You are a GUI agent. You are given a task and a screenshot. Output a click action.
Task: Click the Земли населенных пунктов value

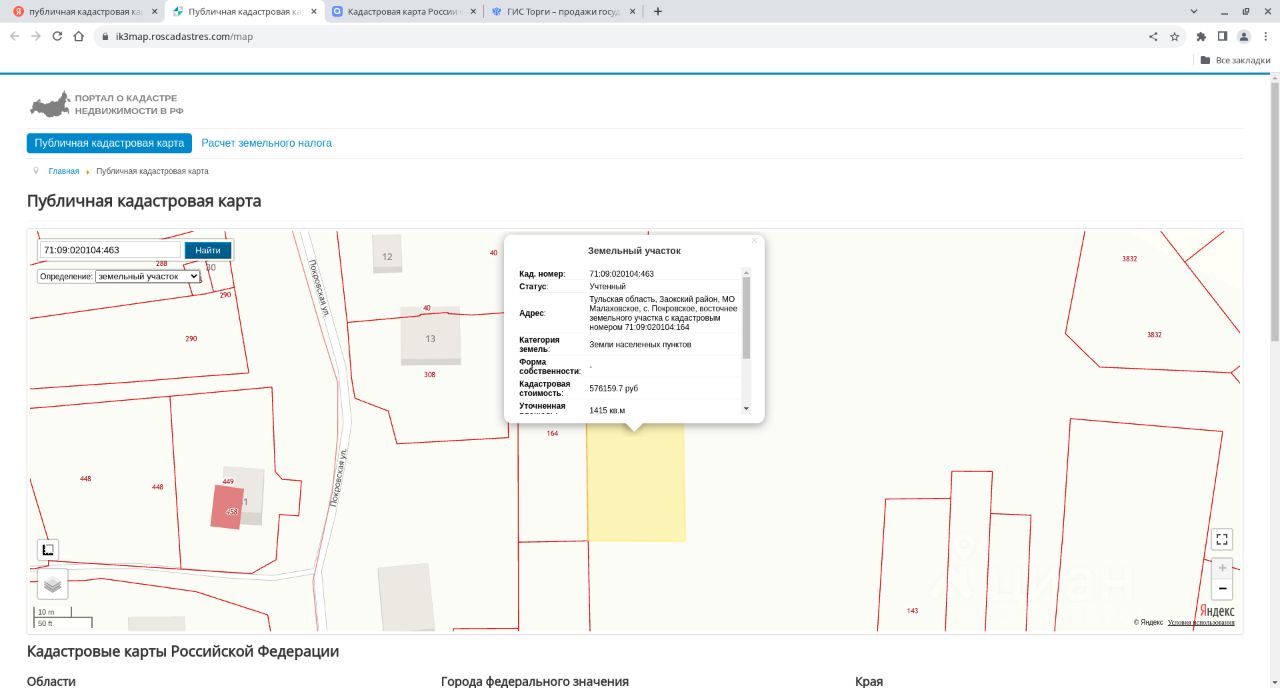coord(640,344)
